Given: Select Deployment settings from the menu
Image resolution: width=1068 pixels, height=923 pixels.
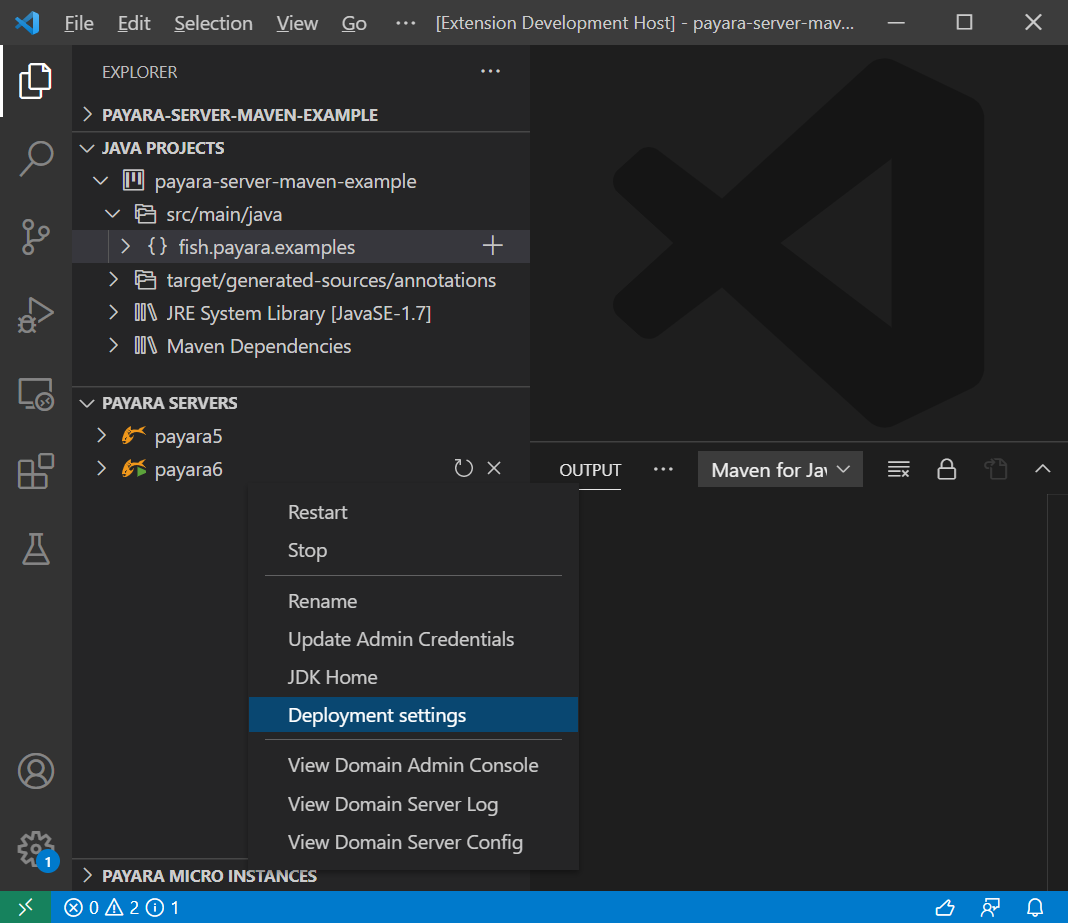Looking at the screenshot, I should pyautogui.click(x=377, y=715).
